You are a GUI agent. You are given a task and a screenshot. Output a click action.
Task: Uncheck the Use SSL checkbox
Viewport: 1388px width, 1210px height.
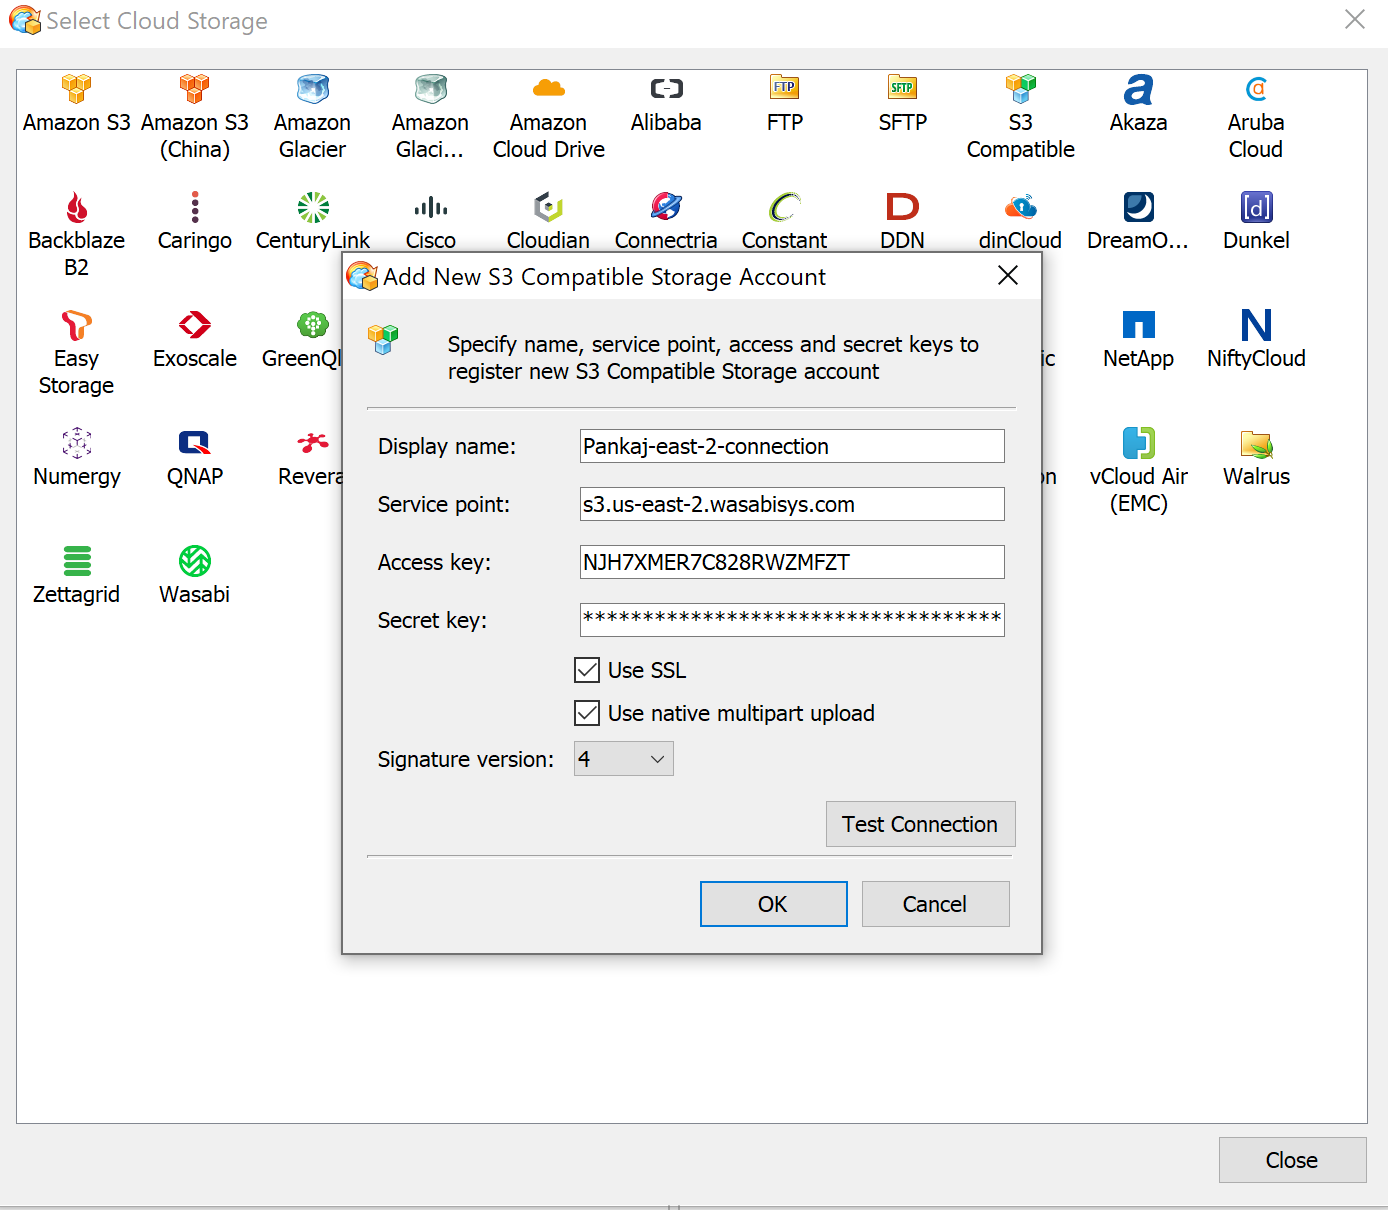tap(587, 670)
